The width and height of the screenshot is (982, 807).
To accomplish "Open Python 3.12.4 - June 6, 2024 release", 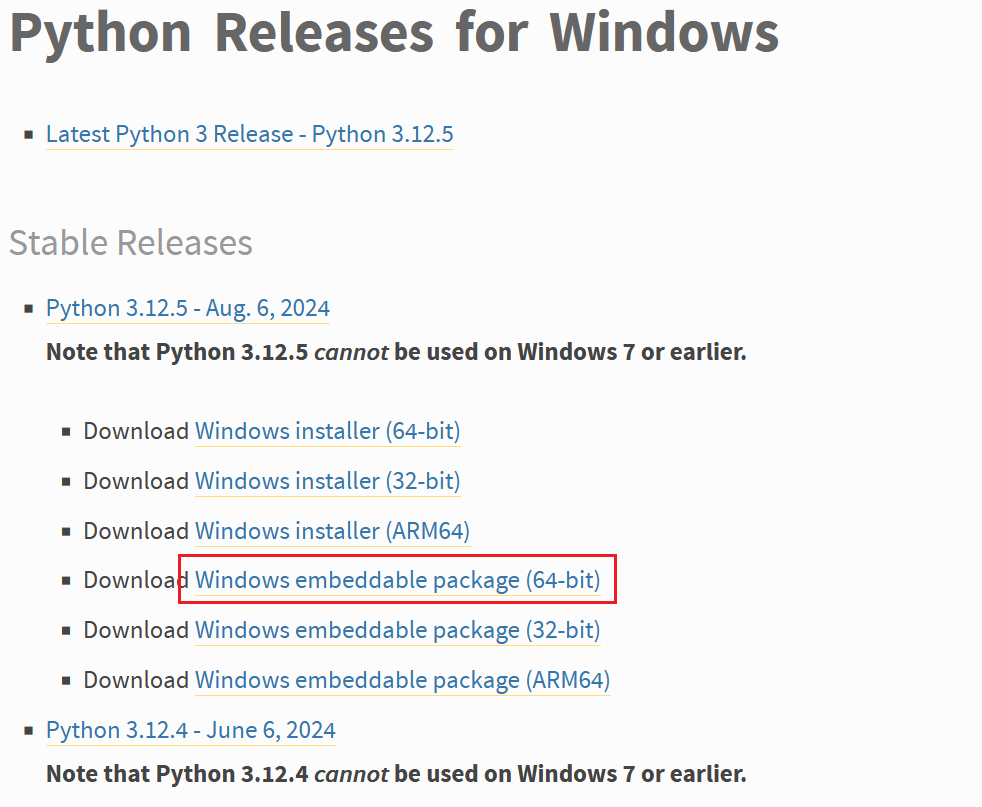I will (x=190, y=730).
